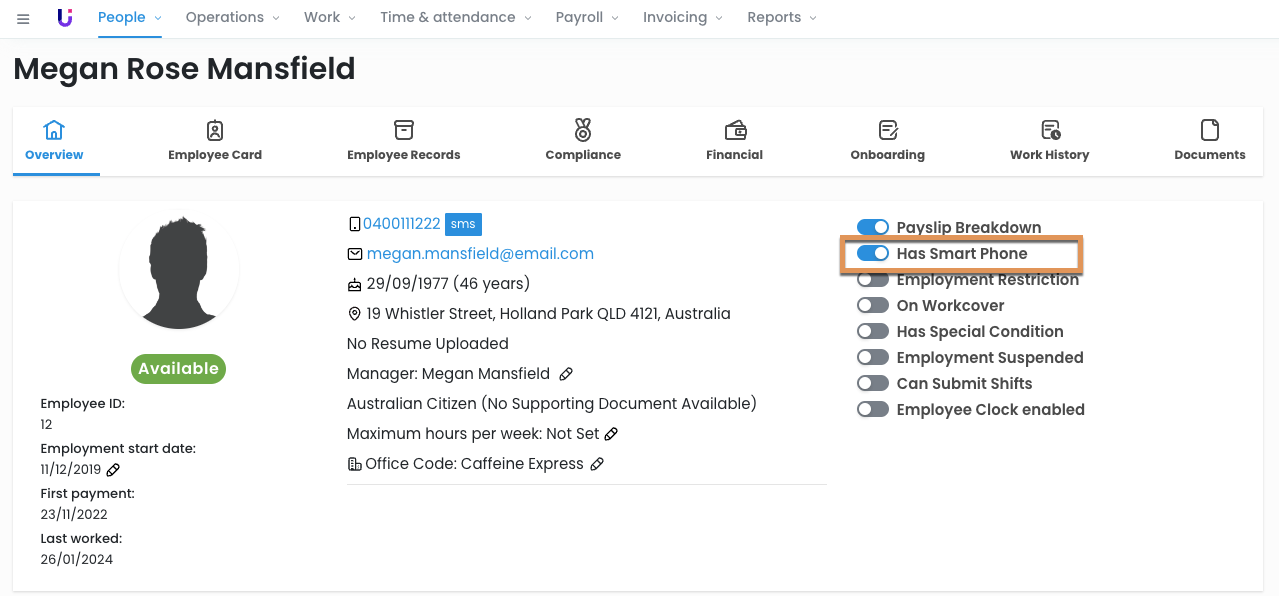The width and height of the screenshot is (1279, 596).
Task: Open the Compliance medal tab
Action: click(x=583, y=140)
